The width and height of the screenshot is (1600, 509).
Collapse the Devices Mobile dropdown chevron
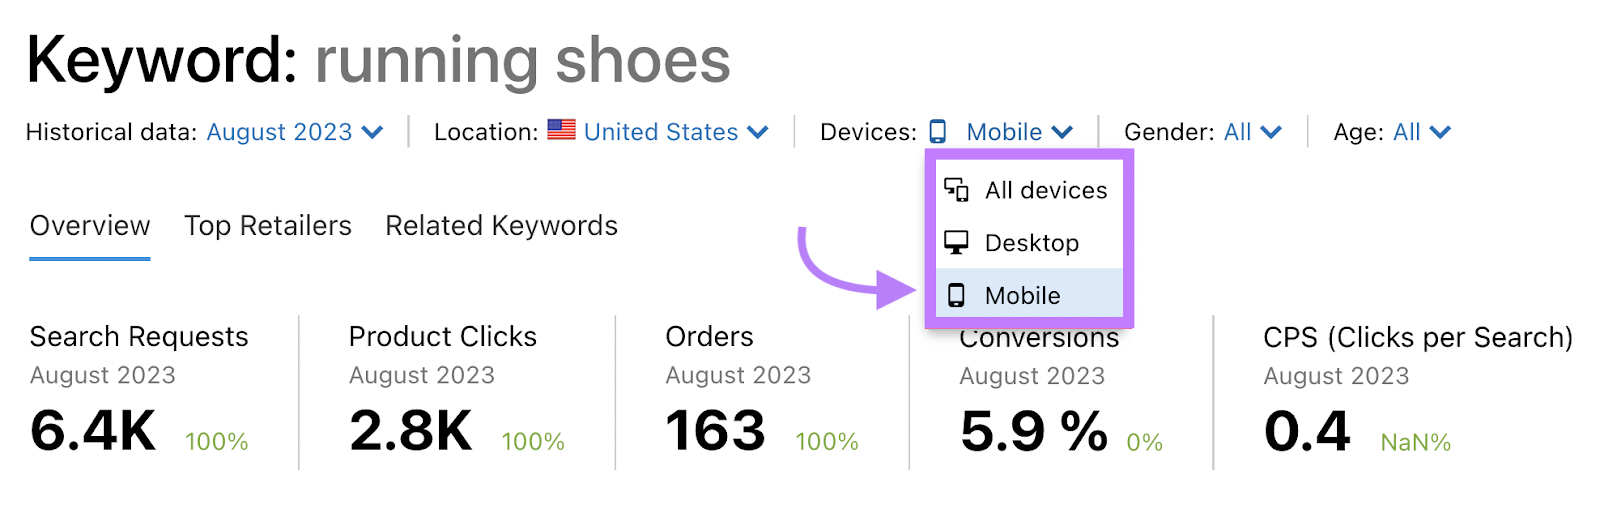click(x=1063, y=132)
